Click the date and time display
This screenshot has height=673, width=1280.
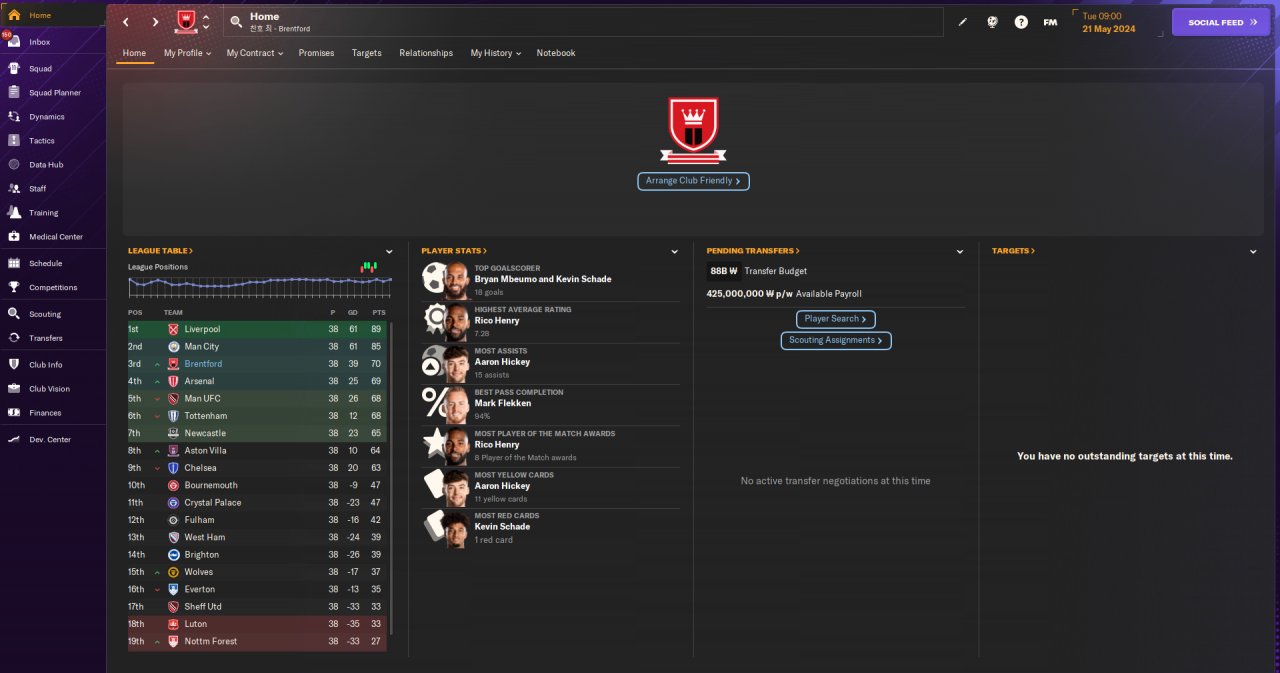[x=1109, y=22]
